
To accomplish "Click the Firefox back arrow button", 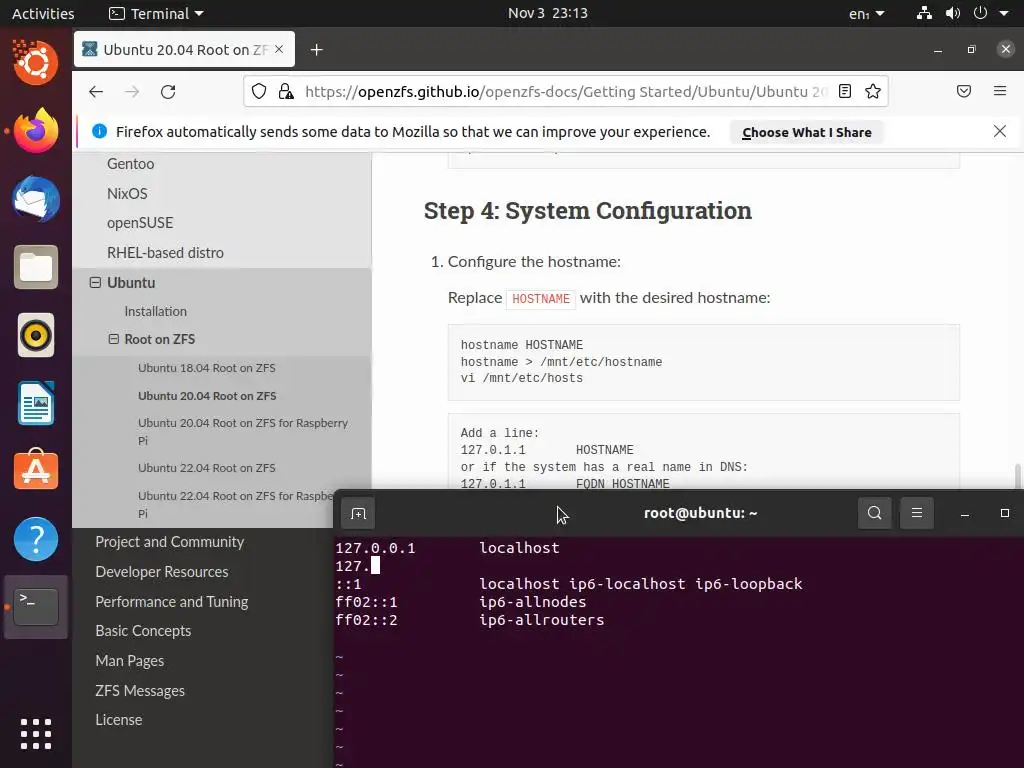I will (x=96, y=92).
